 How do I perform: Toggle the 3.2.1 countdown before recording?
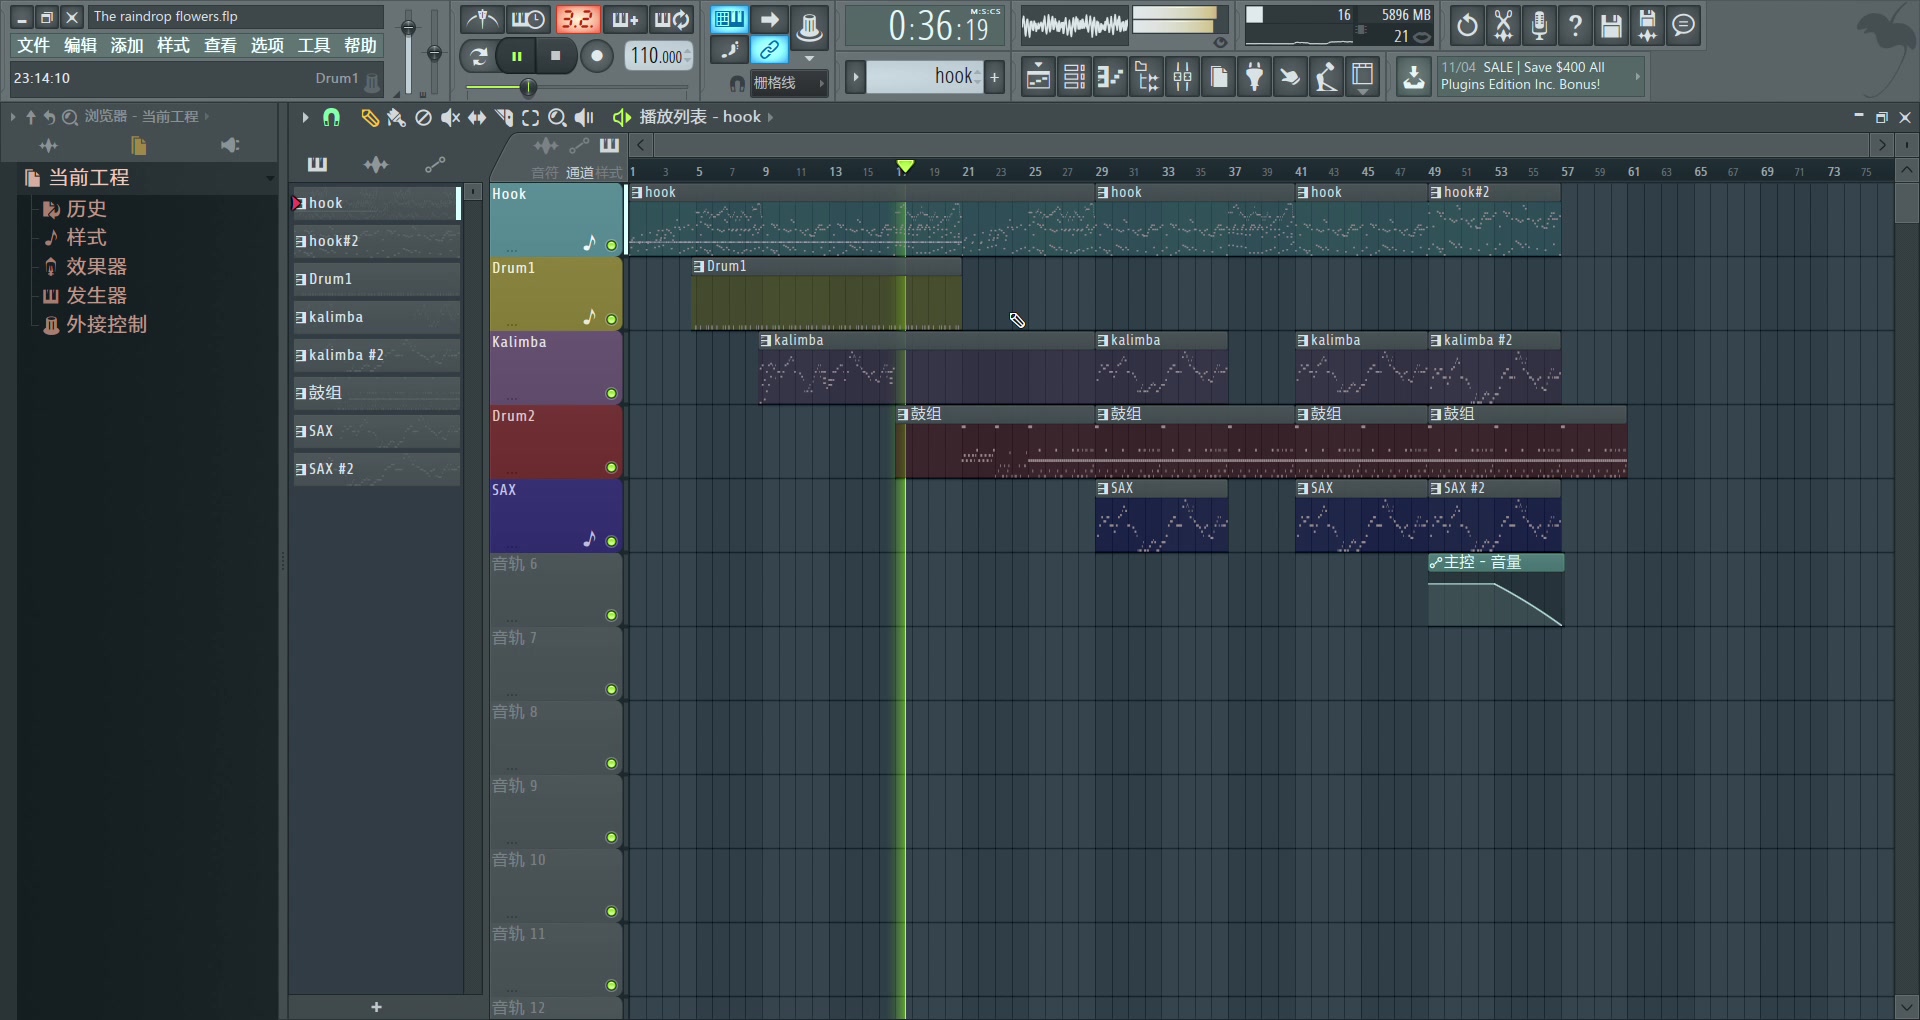(577, 20)
